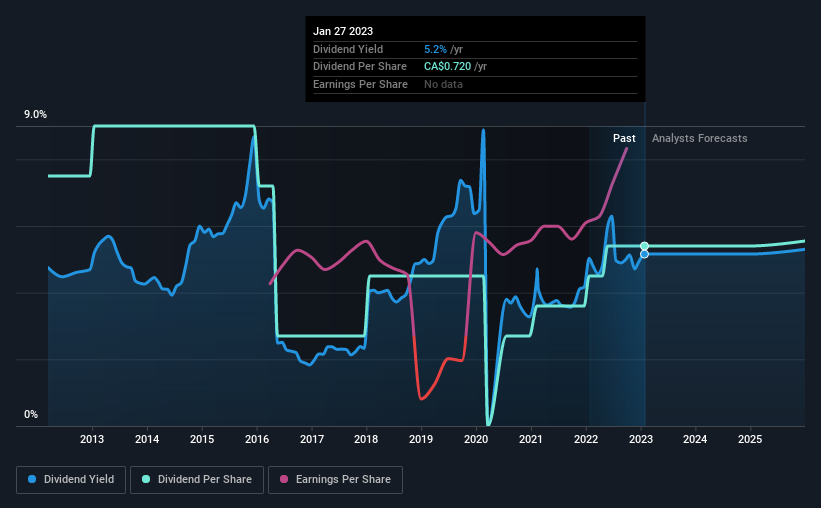Viewport: 821px width, 508px height.
Task: Click the 2022 x-axis label
Action: [586, 439]
